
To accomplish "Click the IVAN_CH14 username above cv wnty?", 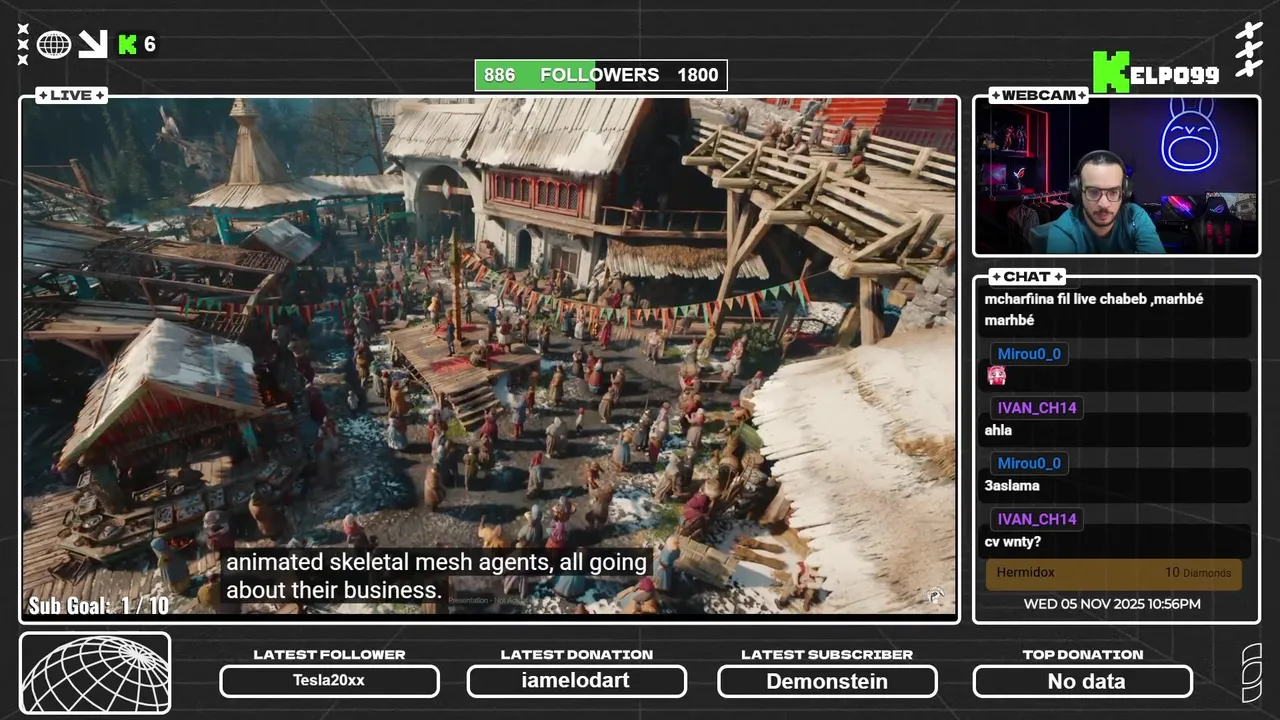I will (1037, 519).
